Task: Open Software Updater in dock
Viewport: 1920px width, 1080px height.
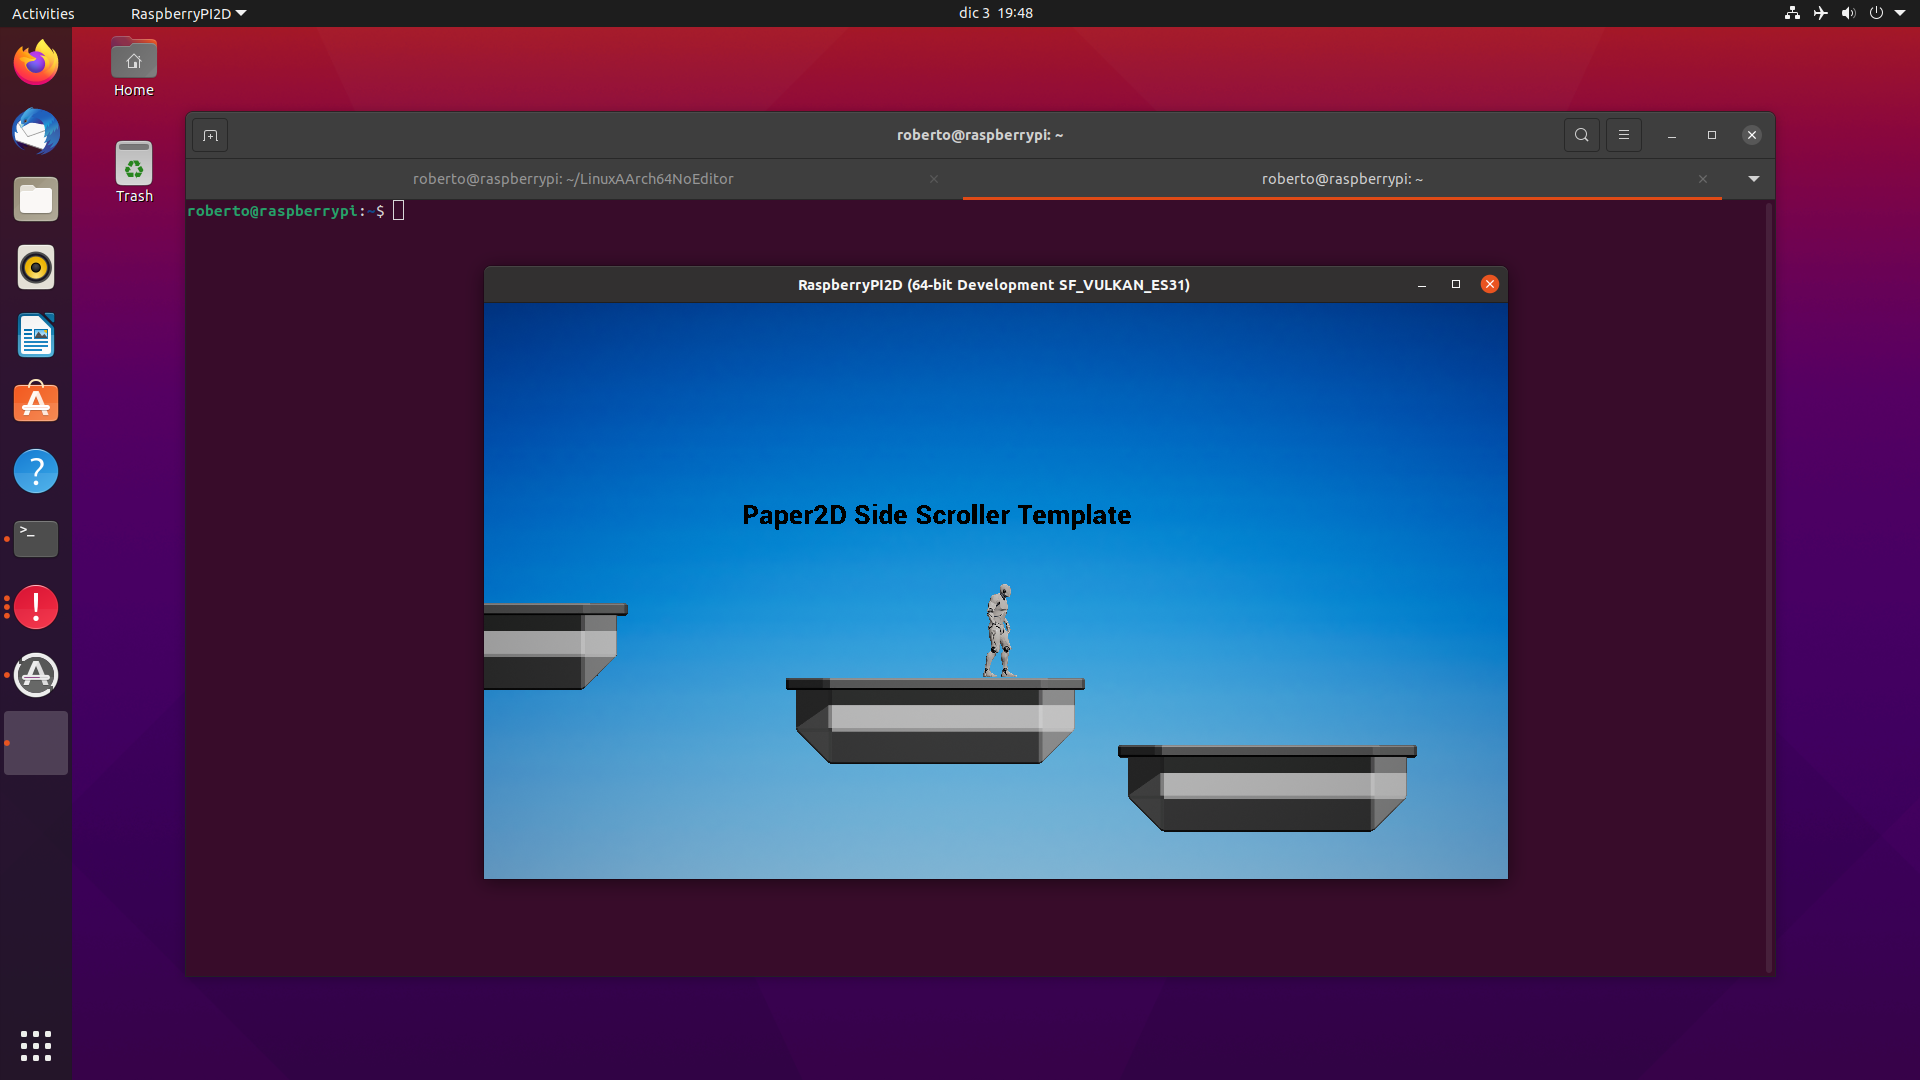Action: 36,675
